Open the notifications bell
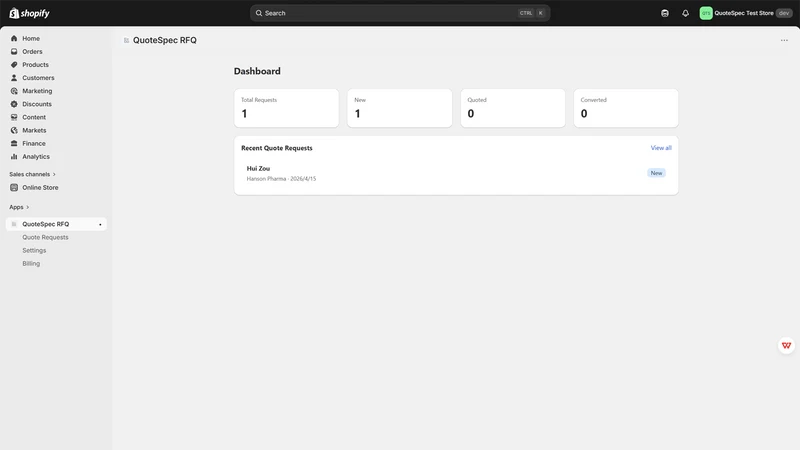 tap(685, 13)
